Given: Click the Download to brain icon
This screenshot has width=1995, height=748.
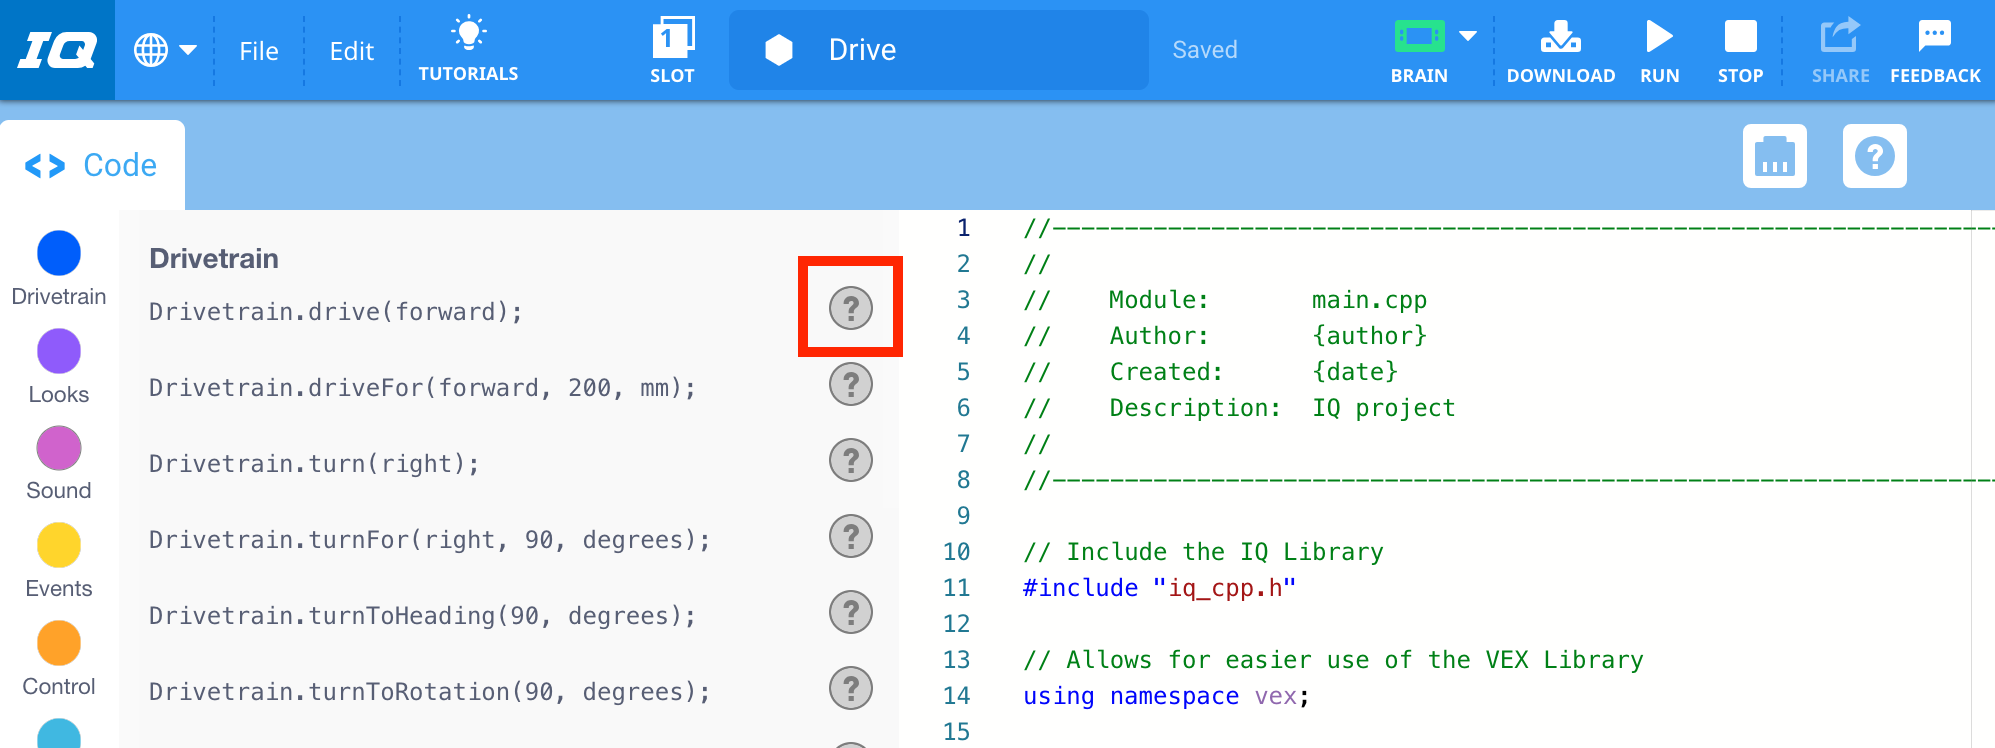Looking at the screenshot, I should [1560, 38].
